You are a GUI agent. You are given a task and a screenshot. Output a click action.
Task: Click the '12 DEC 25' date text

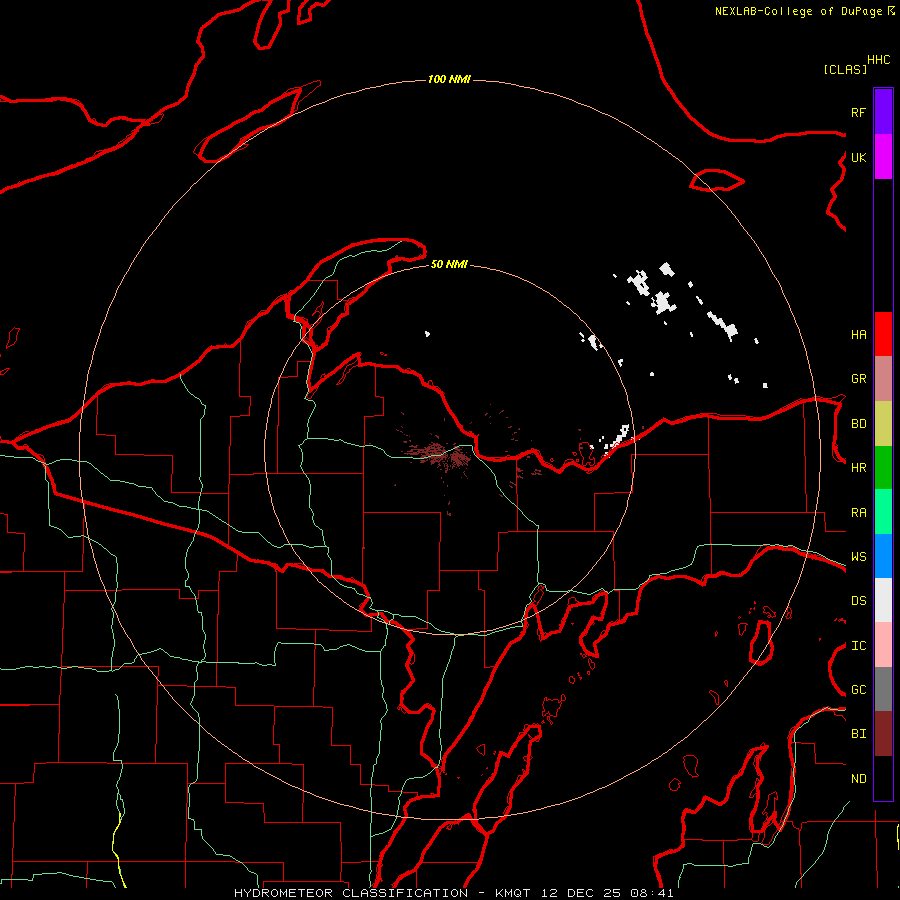[x=581, y=893]
